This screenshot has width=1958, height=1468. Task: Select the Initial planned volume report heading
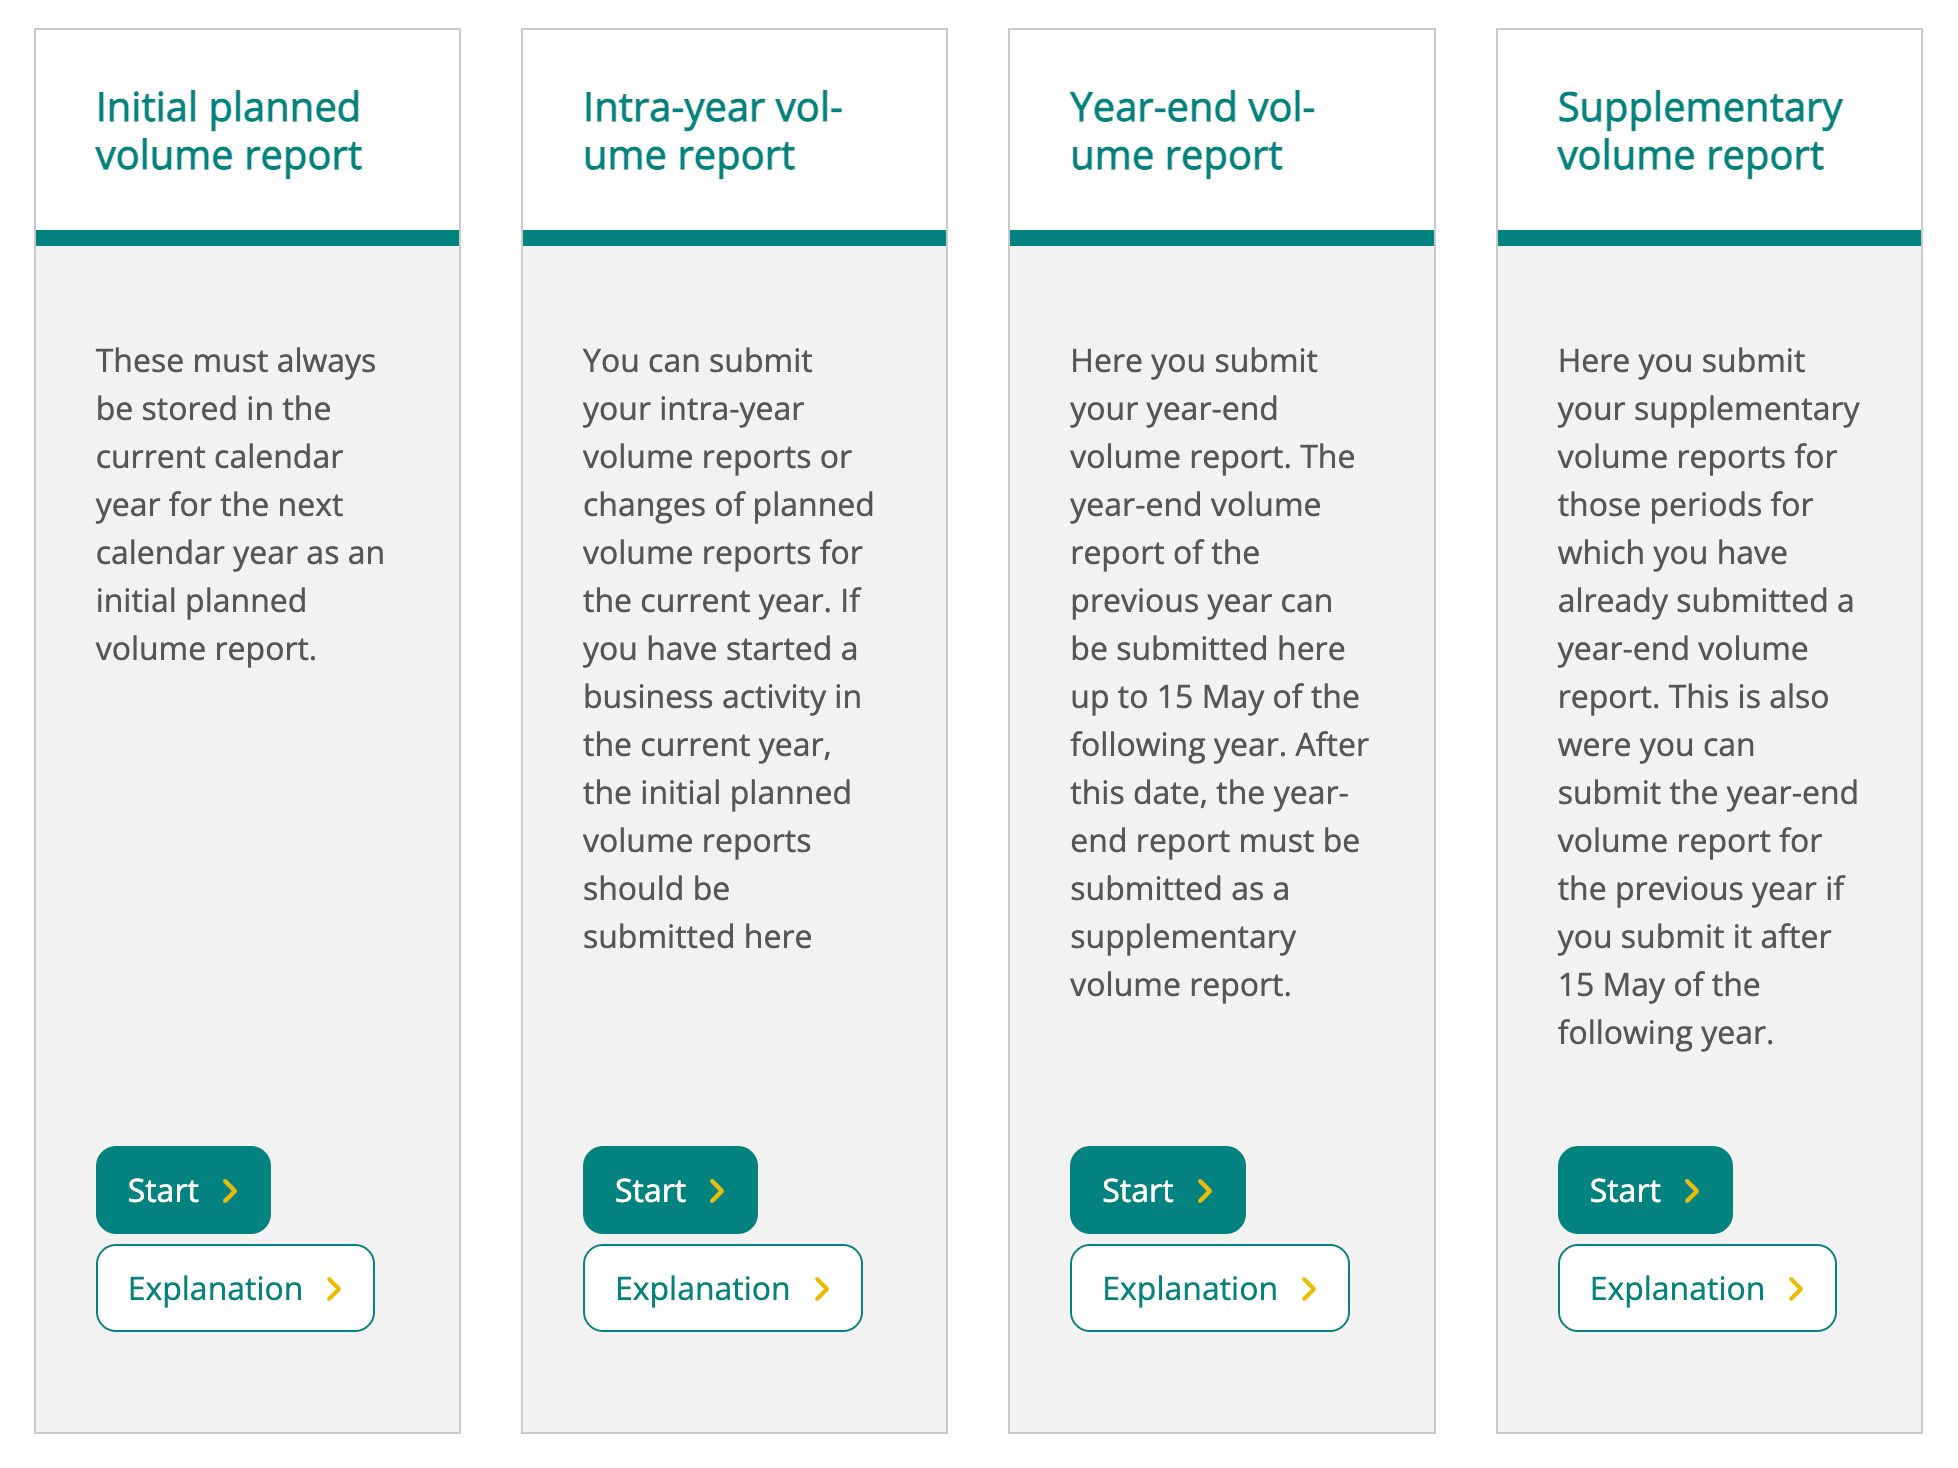click(228, 131)
